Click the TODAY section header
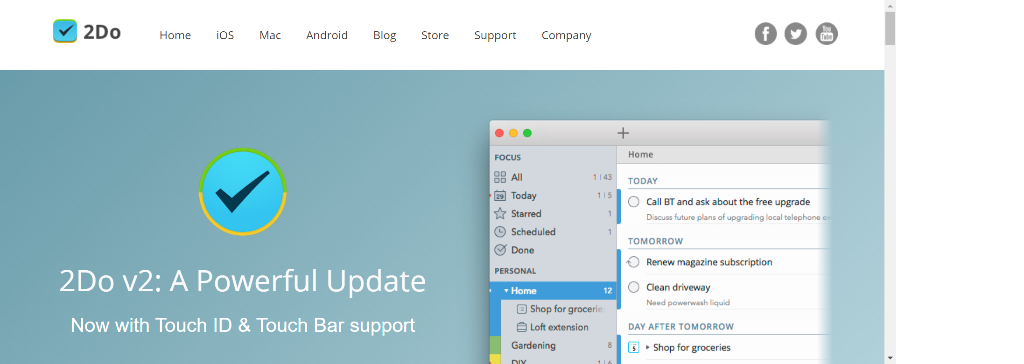The width and height of the screenshot is (1024, 364). coord(643,181)
